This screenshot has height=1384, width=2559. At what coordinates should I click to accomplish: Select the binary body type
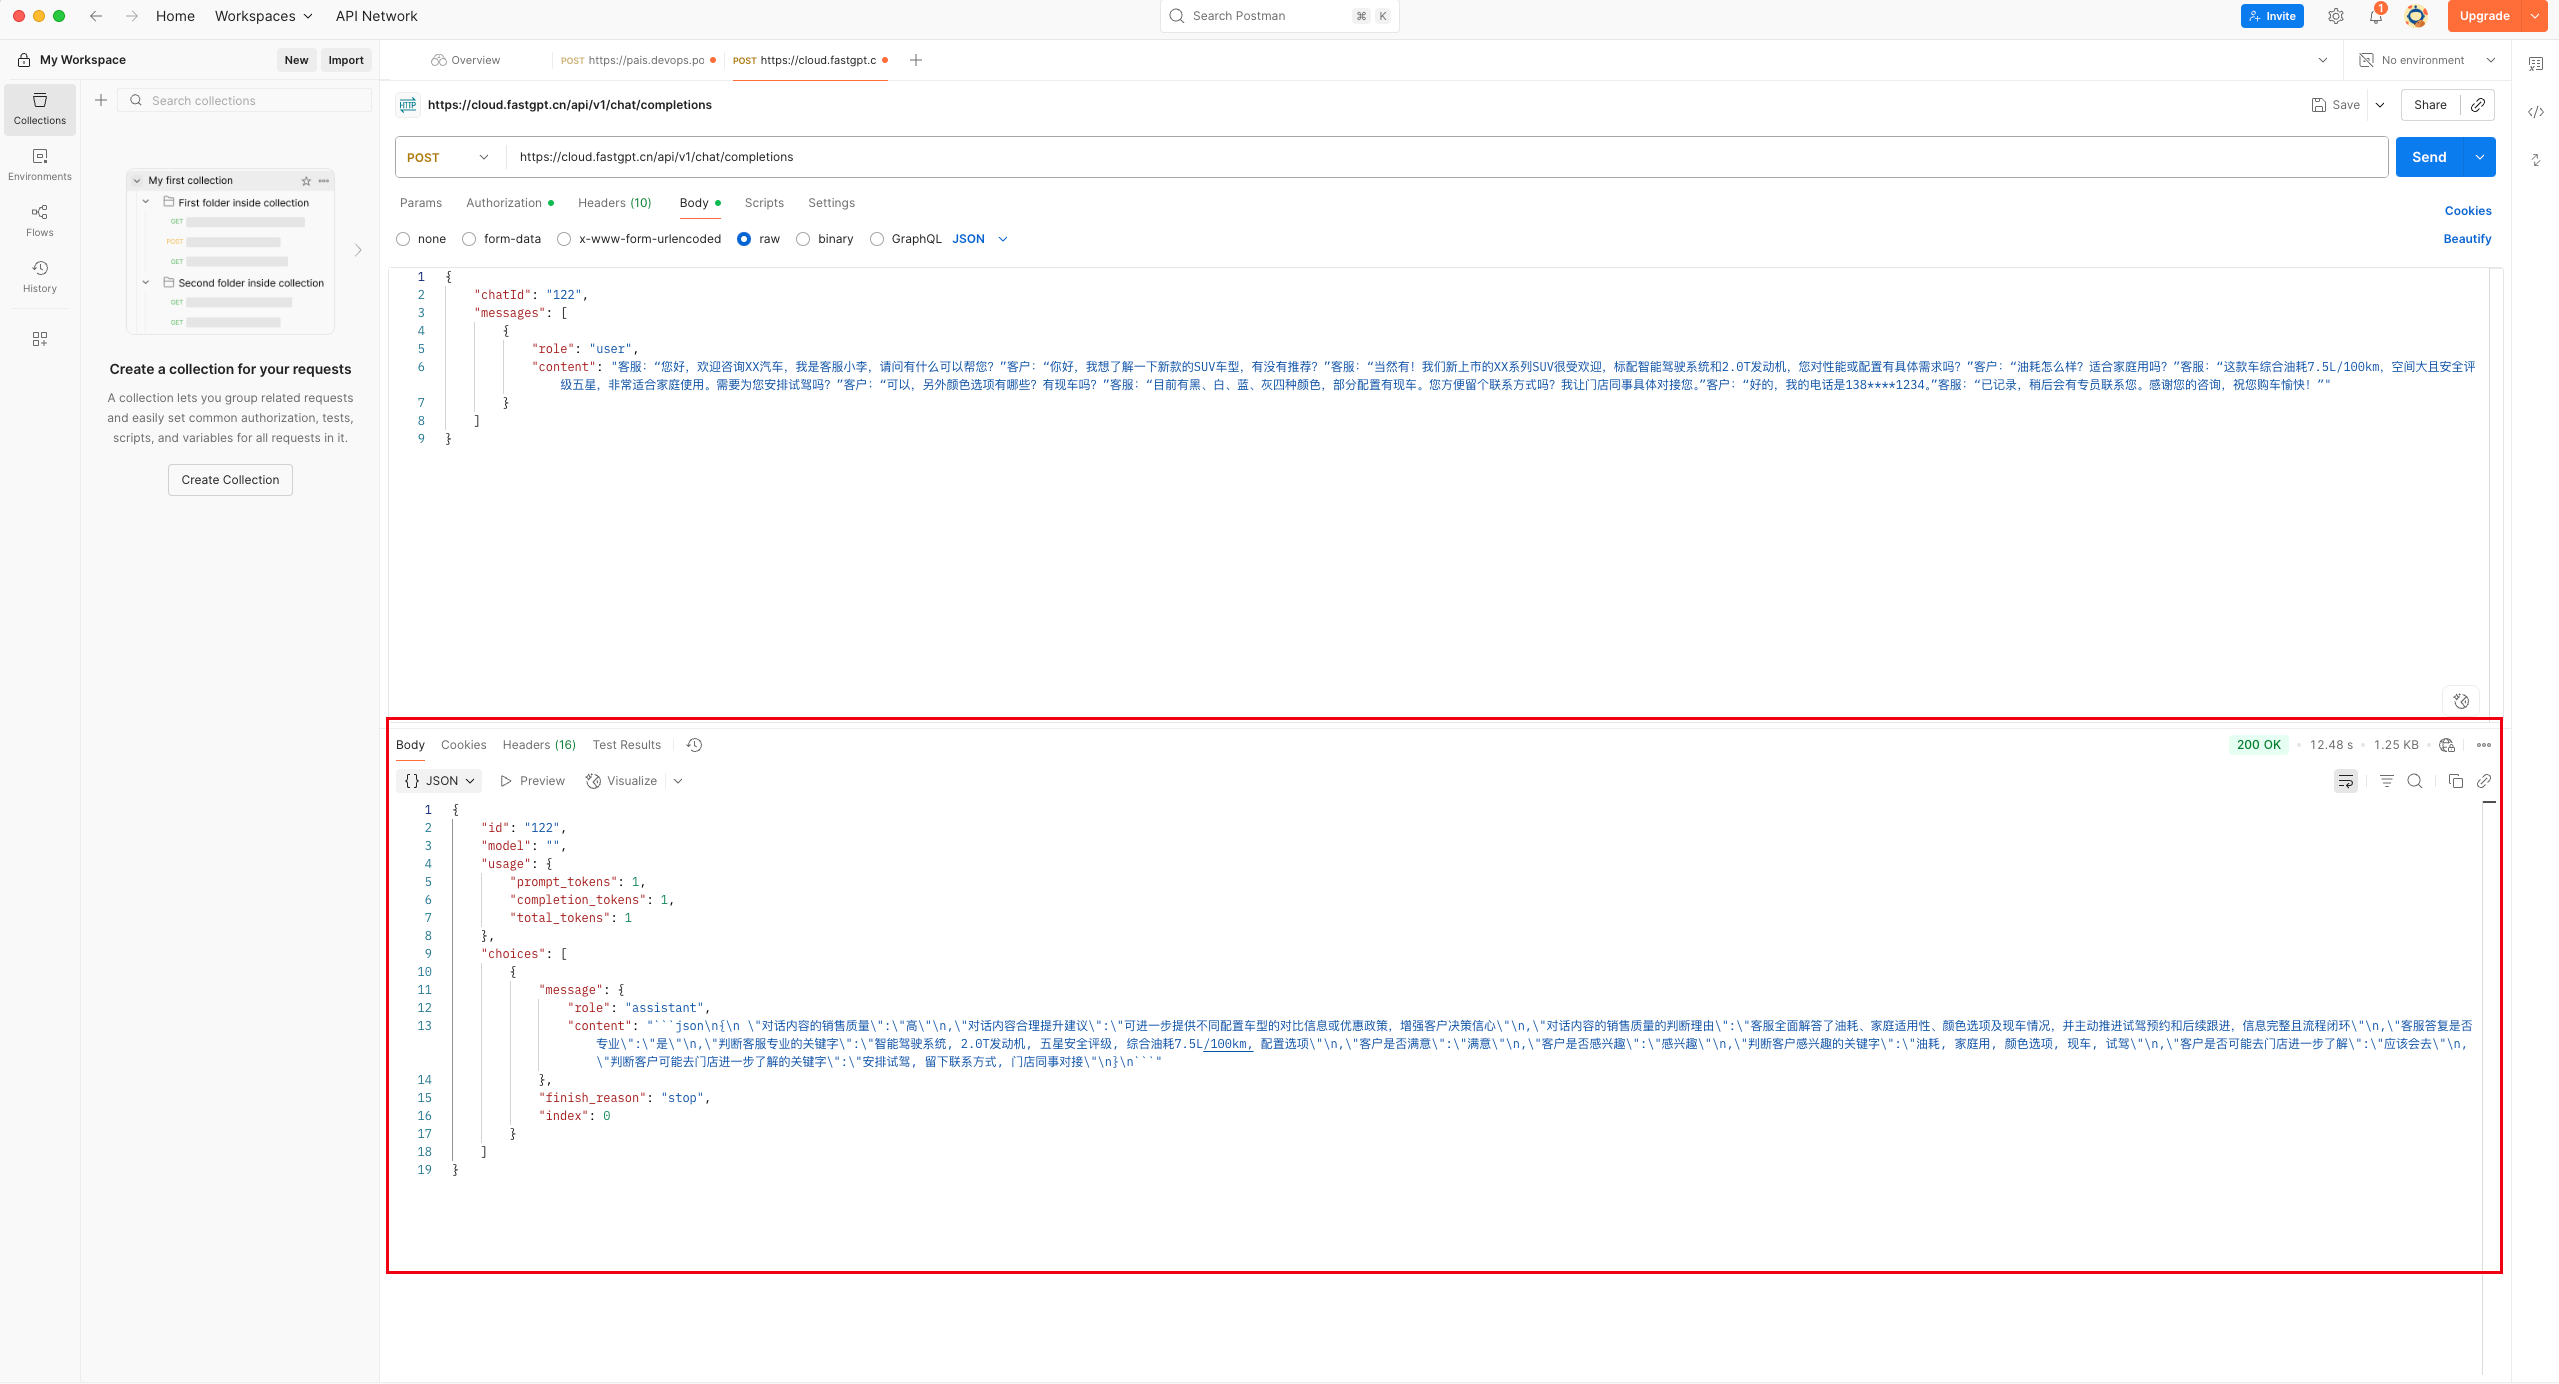(803, 239)
